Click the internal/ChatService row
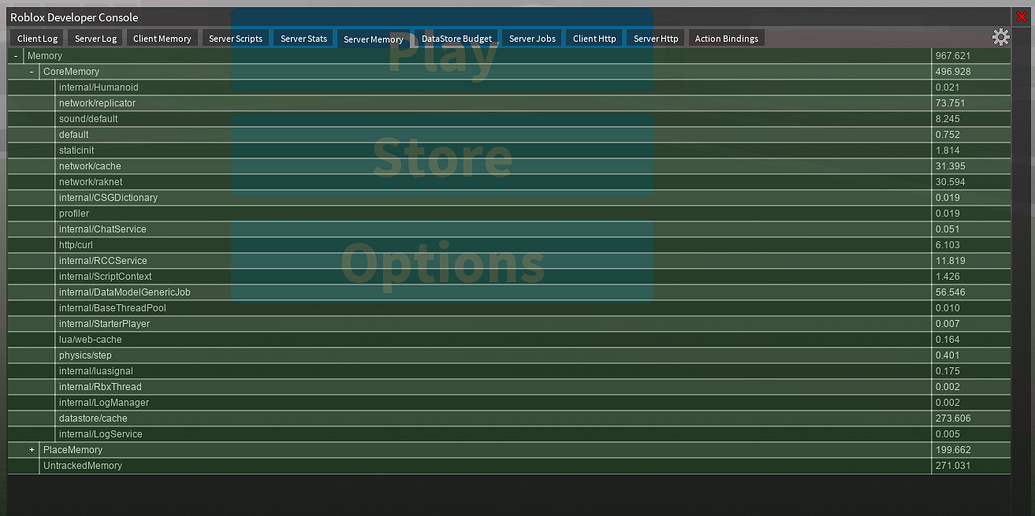 509,229
